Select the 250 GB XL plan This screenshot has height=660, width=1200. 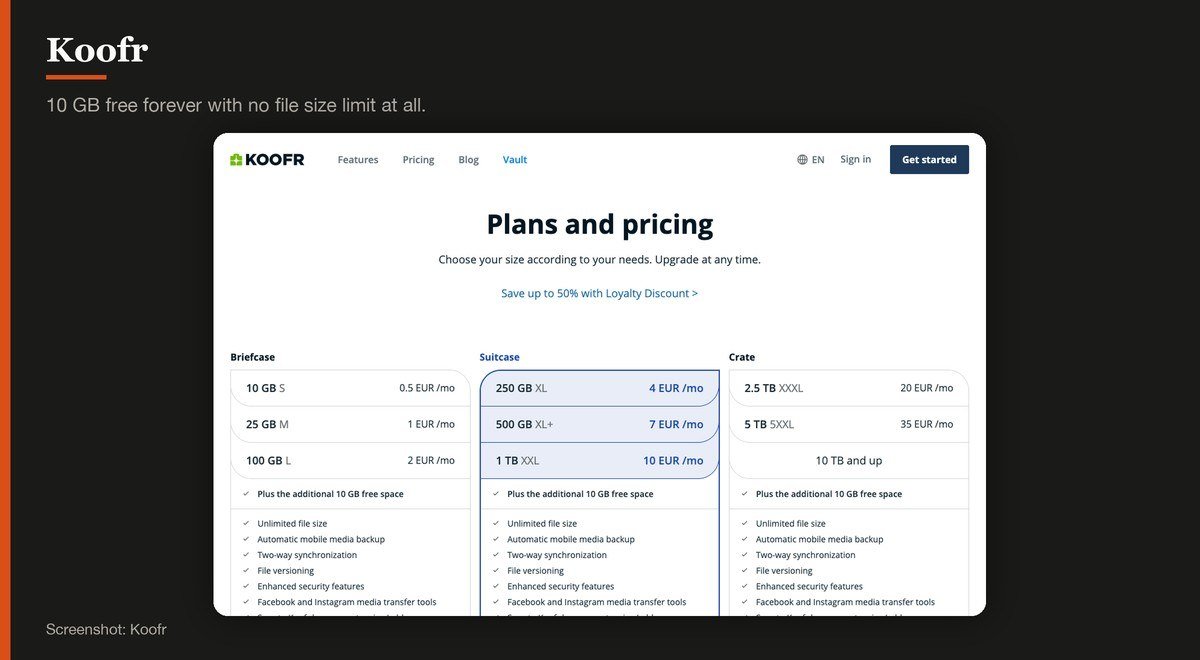pyautogui.click(x=599, y=388)
